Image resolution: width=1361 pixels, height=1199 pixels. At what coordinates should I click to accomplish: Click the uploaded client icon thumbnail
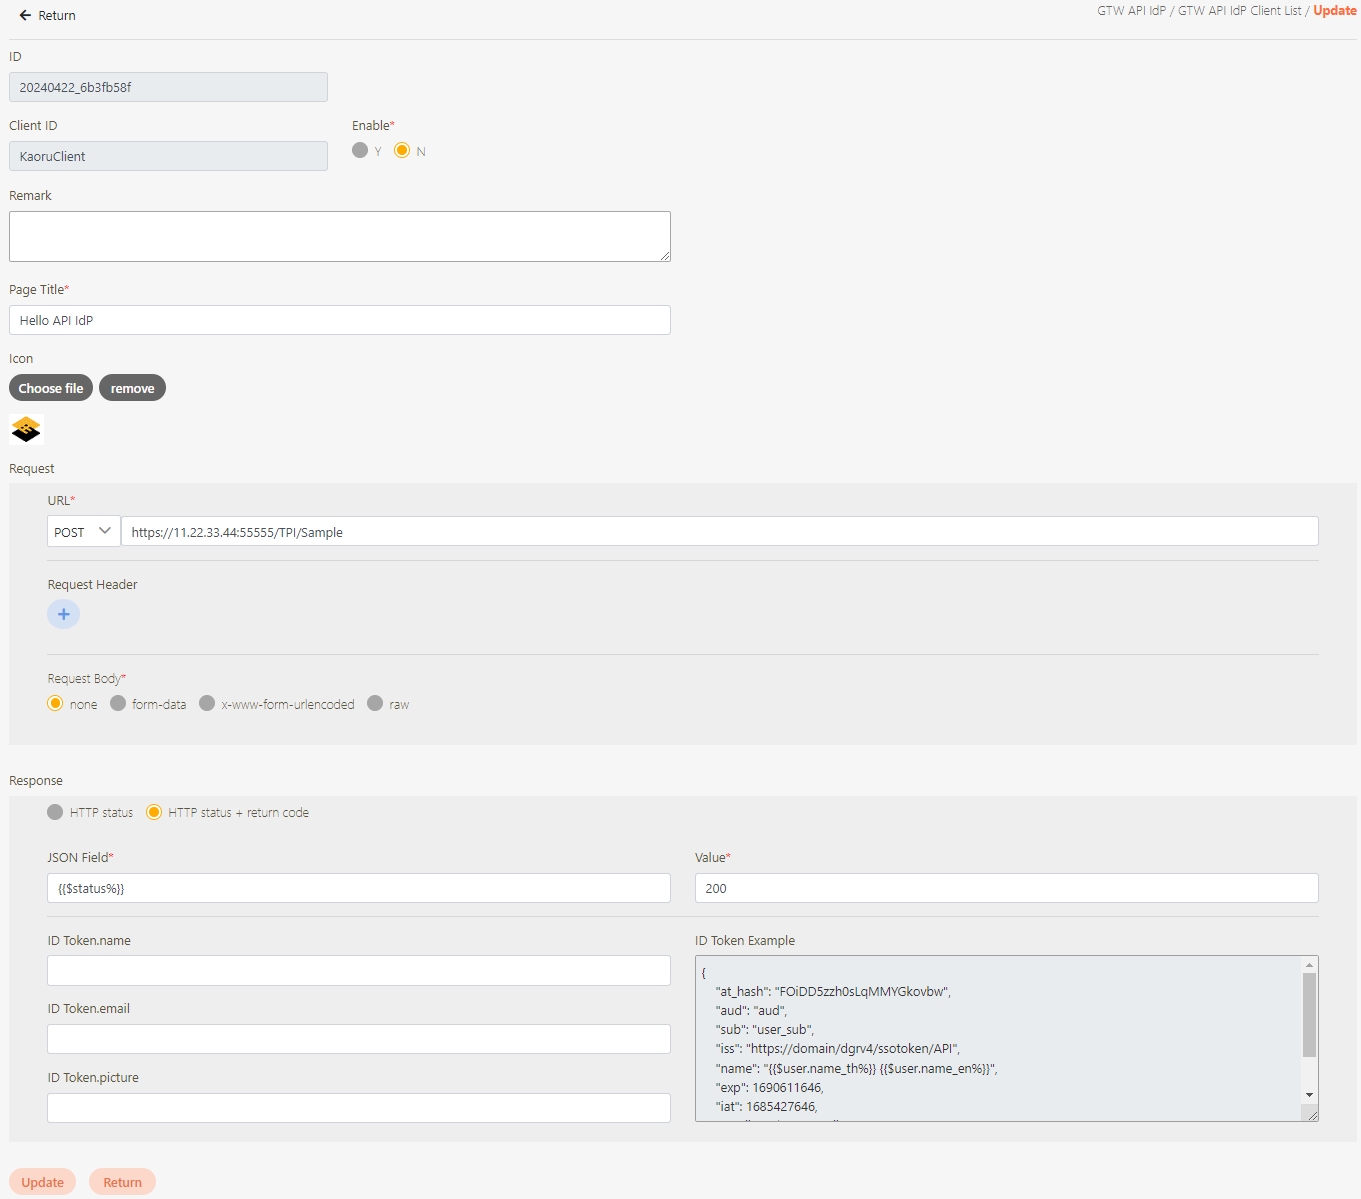point(26,429)
